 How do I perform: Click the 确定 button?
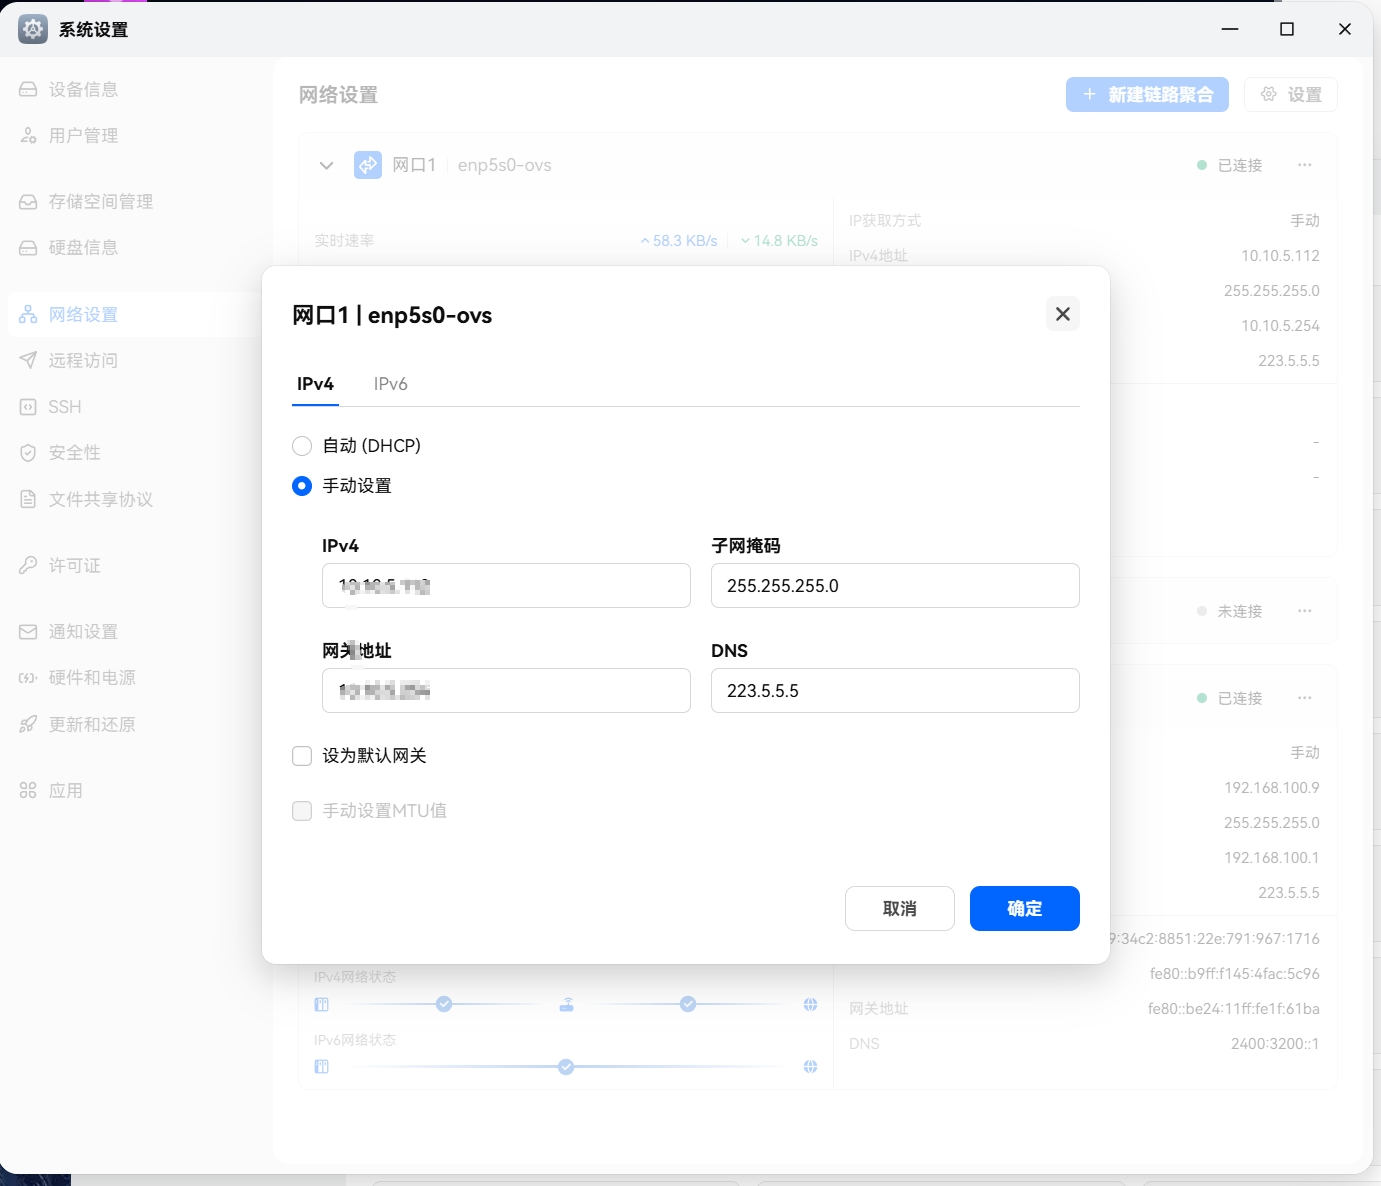point(1024,908)
